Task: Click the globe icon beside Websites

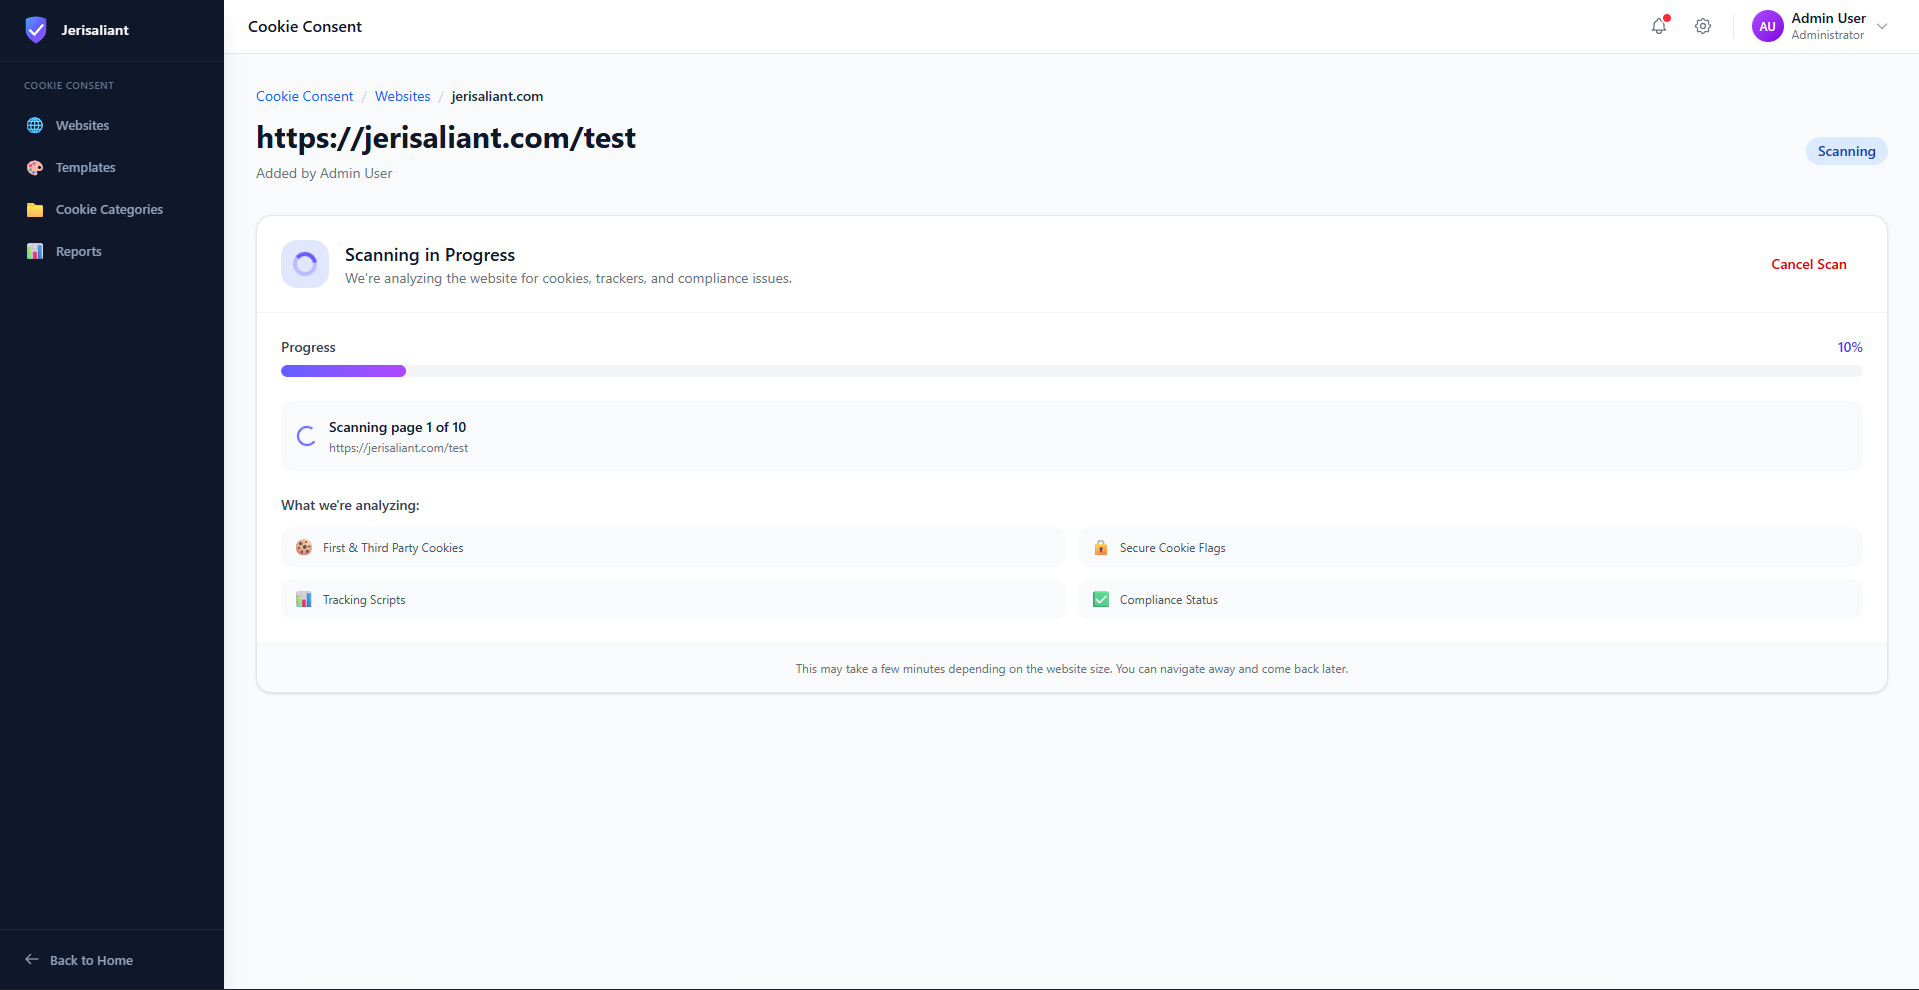Action: point(35,126)
